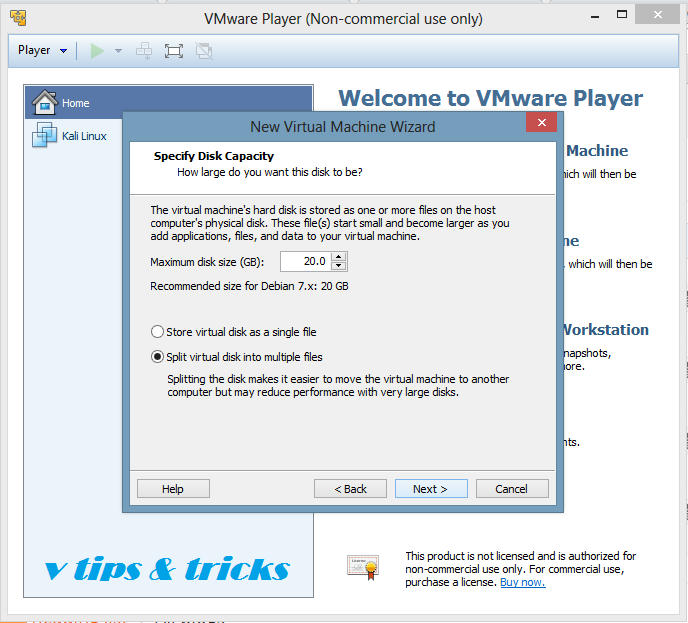Click the Unity mode toolbar icon

204,51
